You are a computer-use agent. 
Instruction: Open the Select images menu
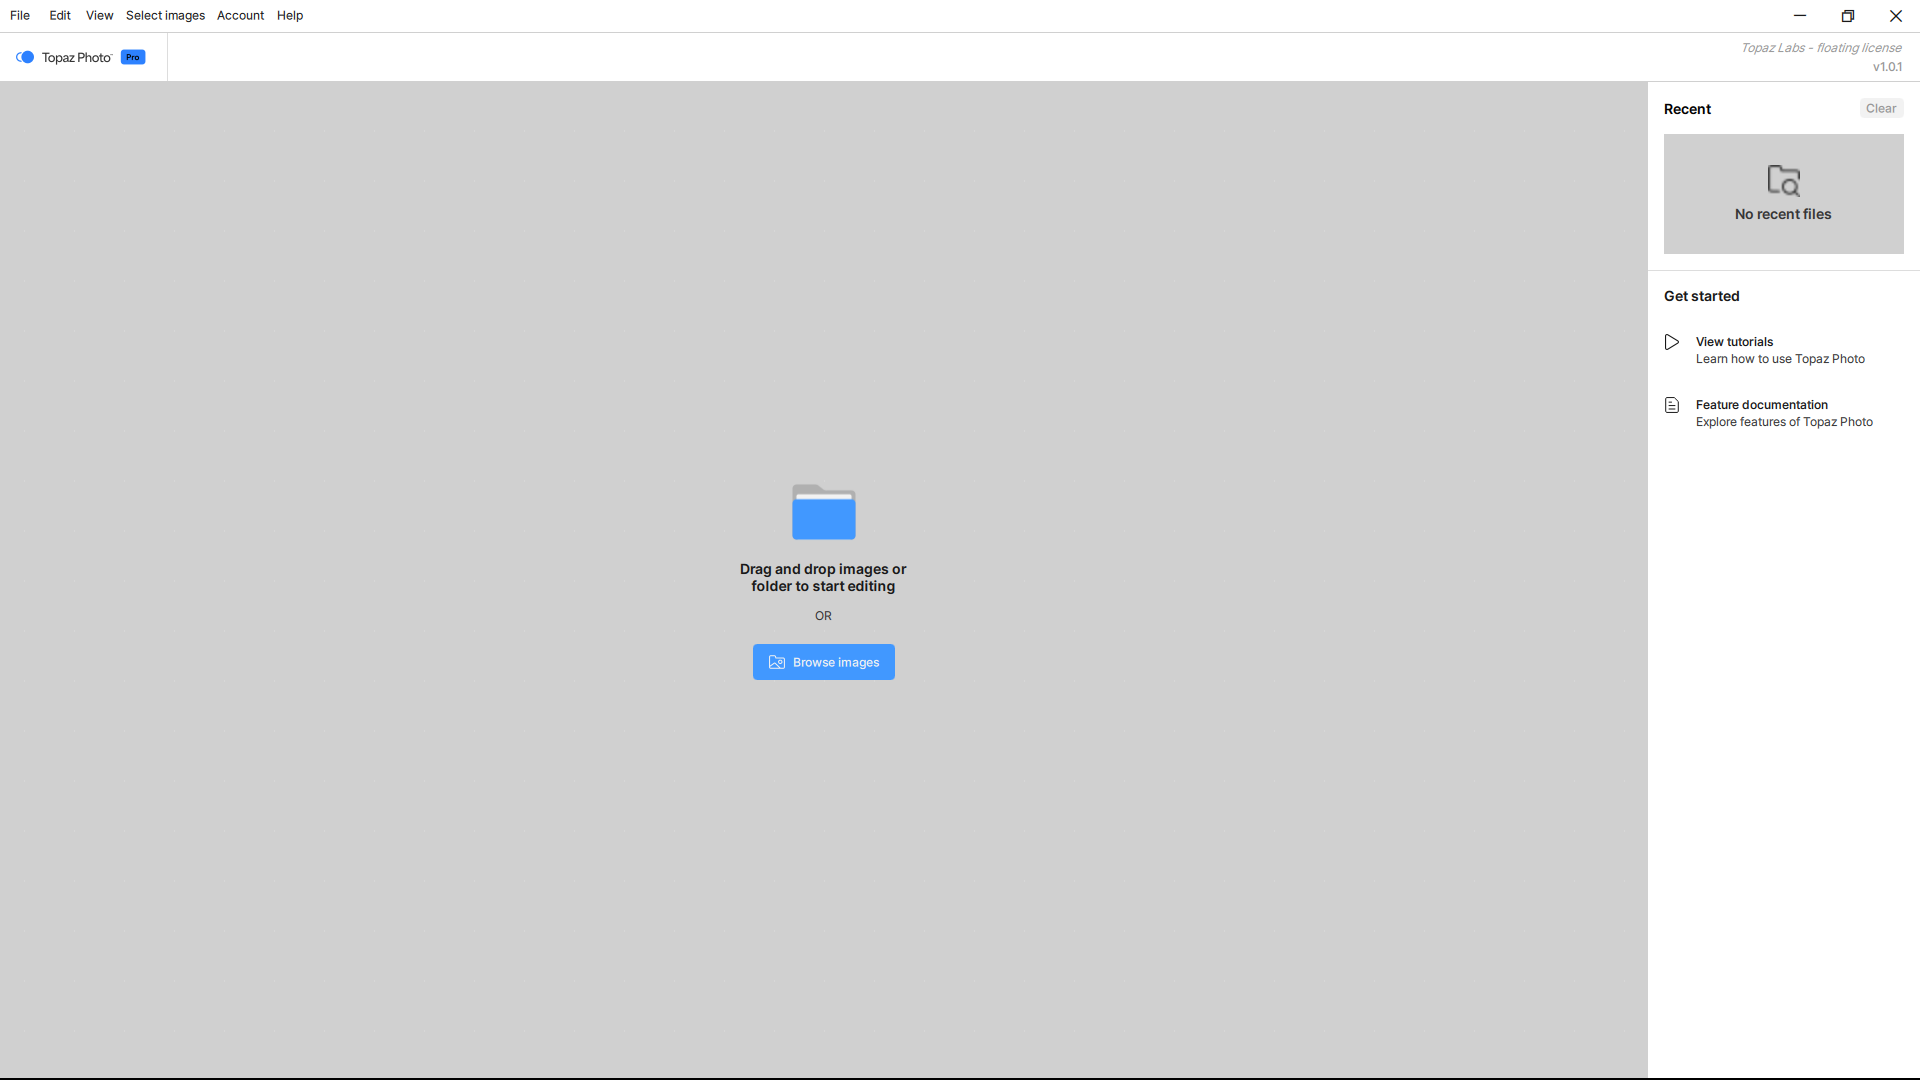coord(165,15)
